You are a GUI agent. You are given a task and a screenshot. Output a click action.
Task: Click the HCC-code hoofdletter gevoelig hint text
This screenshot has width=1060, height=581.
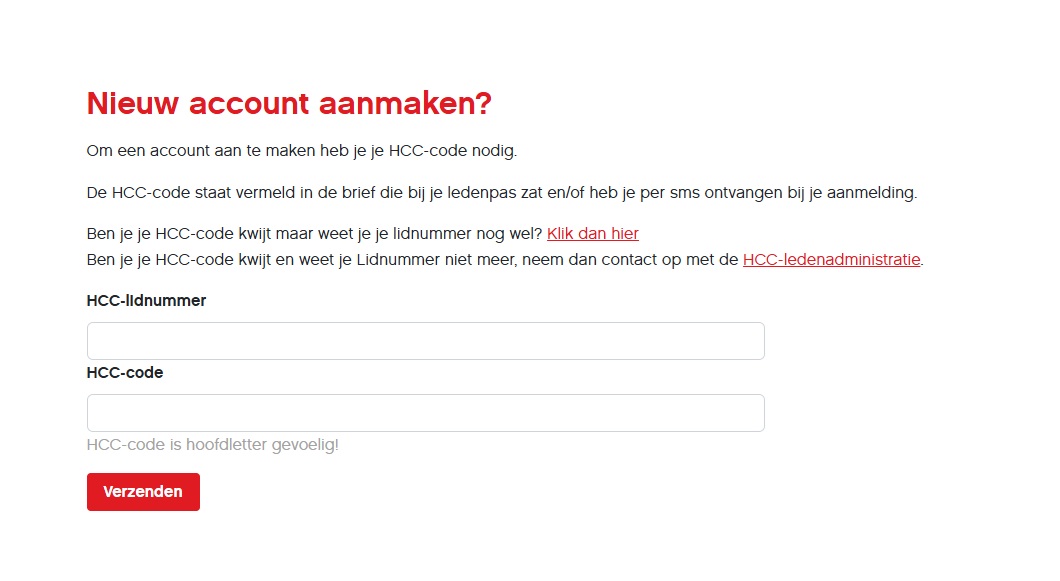pyautogui.click(x=212, y=444)
